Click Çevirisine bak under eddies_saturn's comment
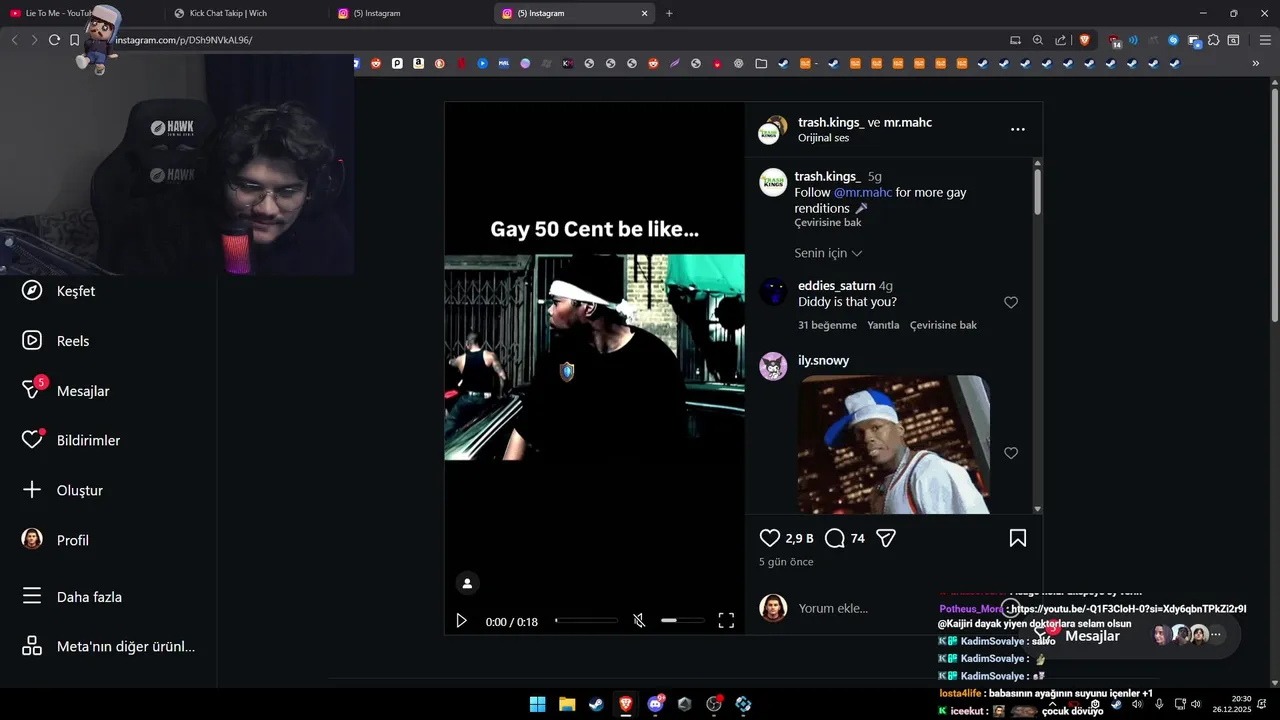 click(x=943, y=325)
